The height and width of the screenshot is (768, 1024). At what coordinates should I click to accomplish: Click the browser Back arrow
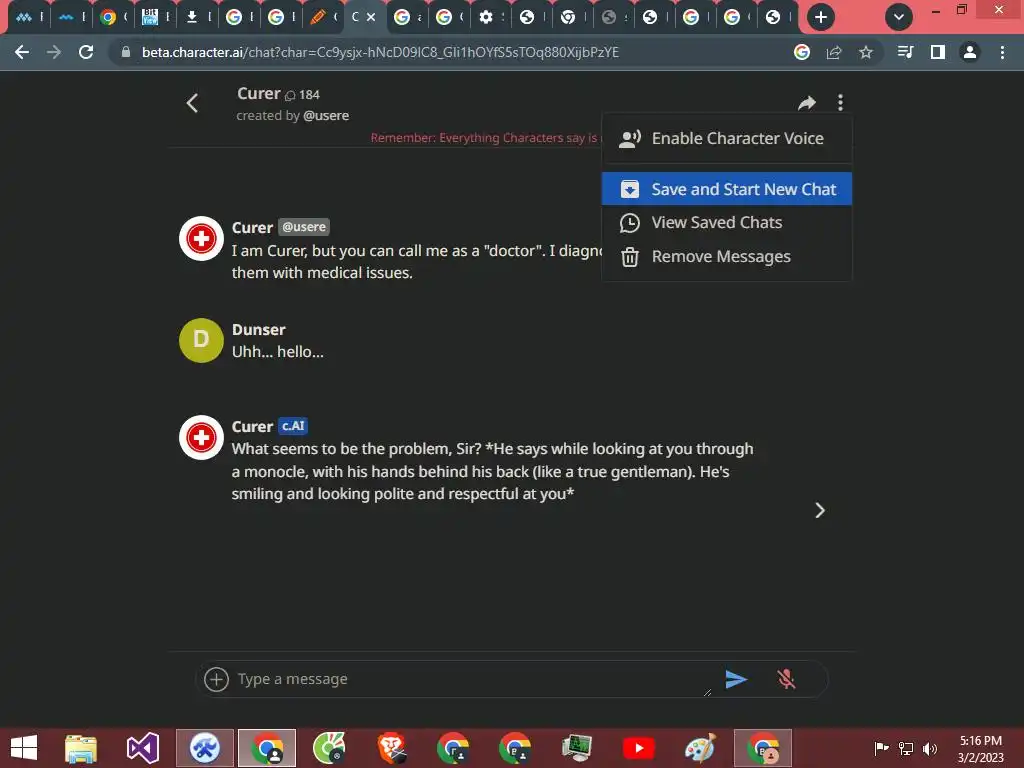pyautogui.click(x=22, y=52)
